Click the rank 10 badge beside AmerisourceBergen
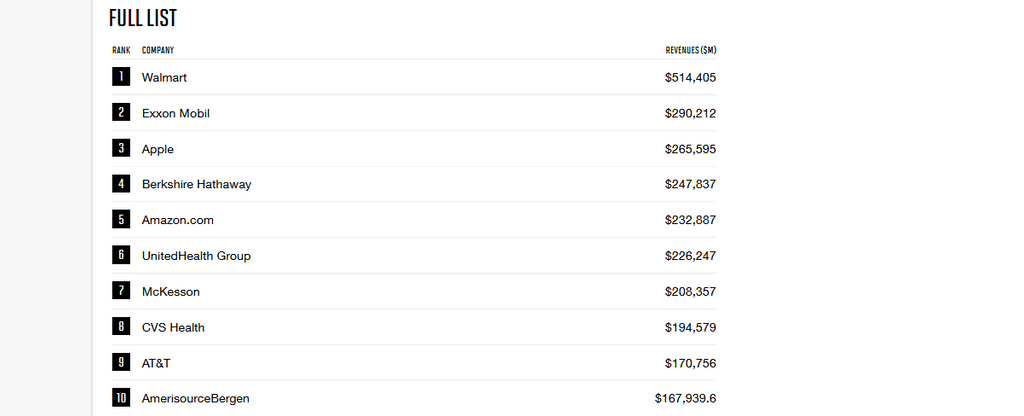This screenshot has height=416, width=1024. (121, 398)
